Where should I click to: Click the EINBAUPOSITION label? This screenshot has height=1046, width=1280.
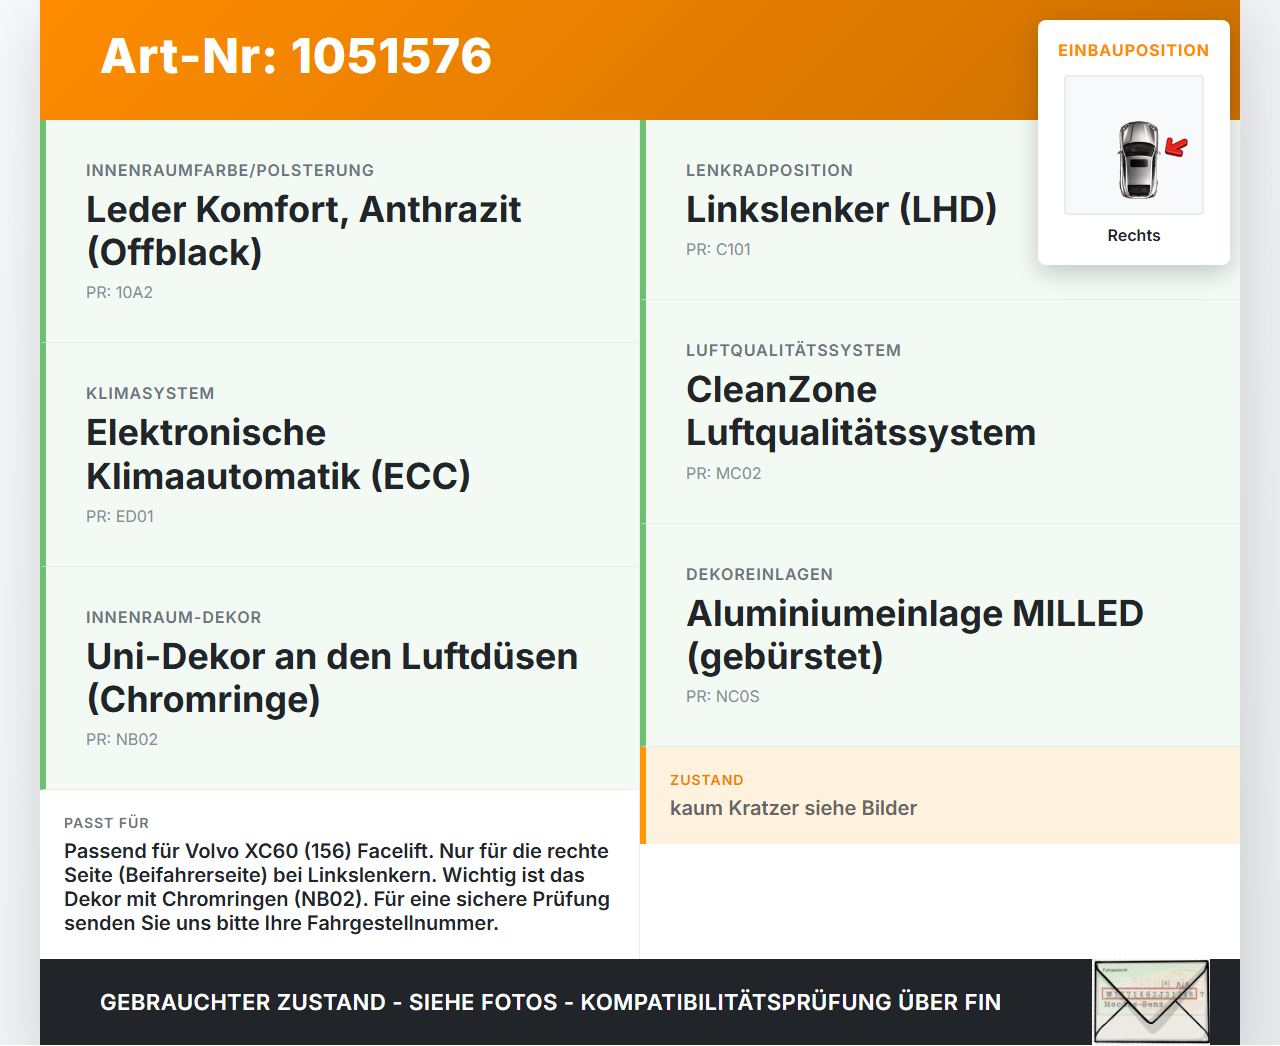[x=1134, y=50]
